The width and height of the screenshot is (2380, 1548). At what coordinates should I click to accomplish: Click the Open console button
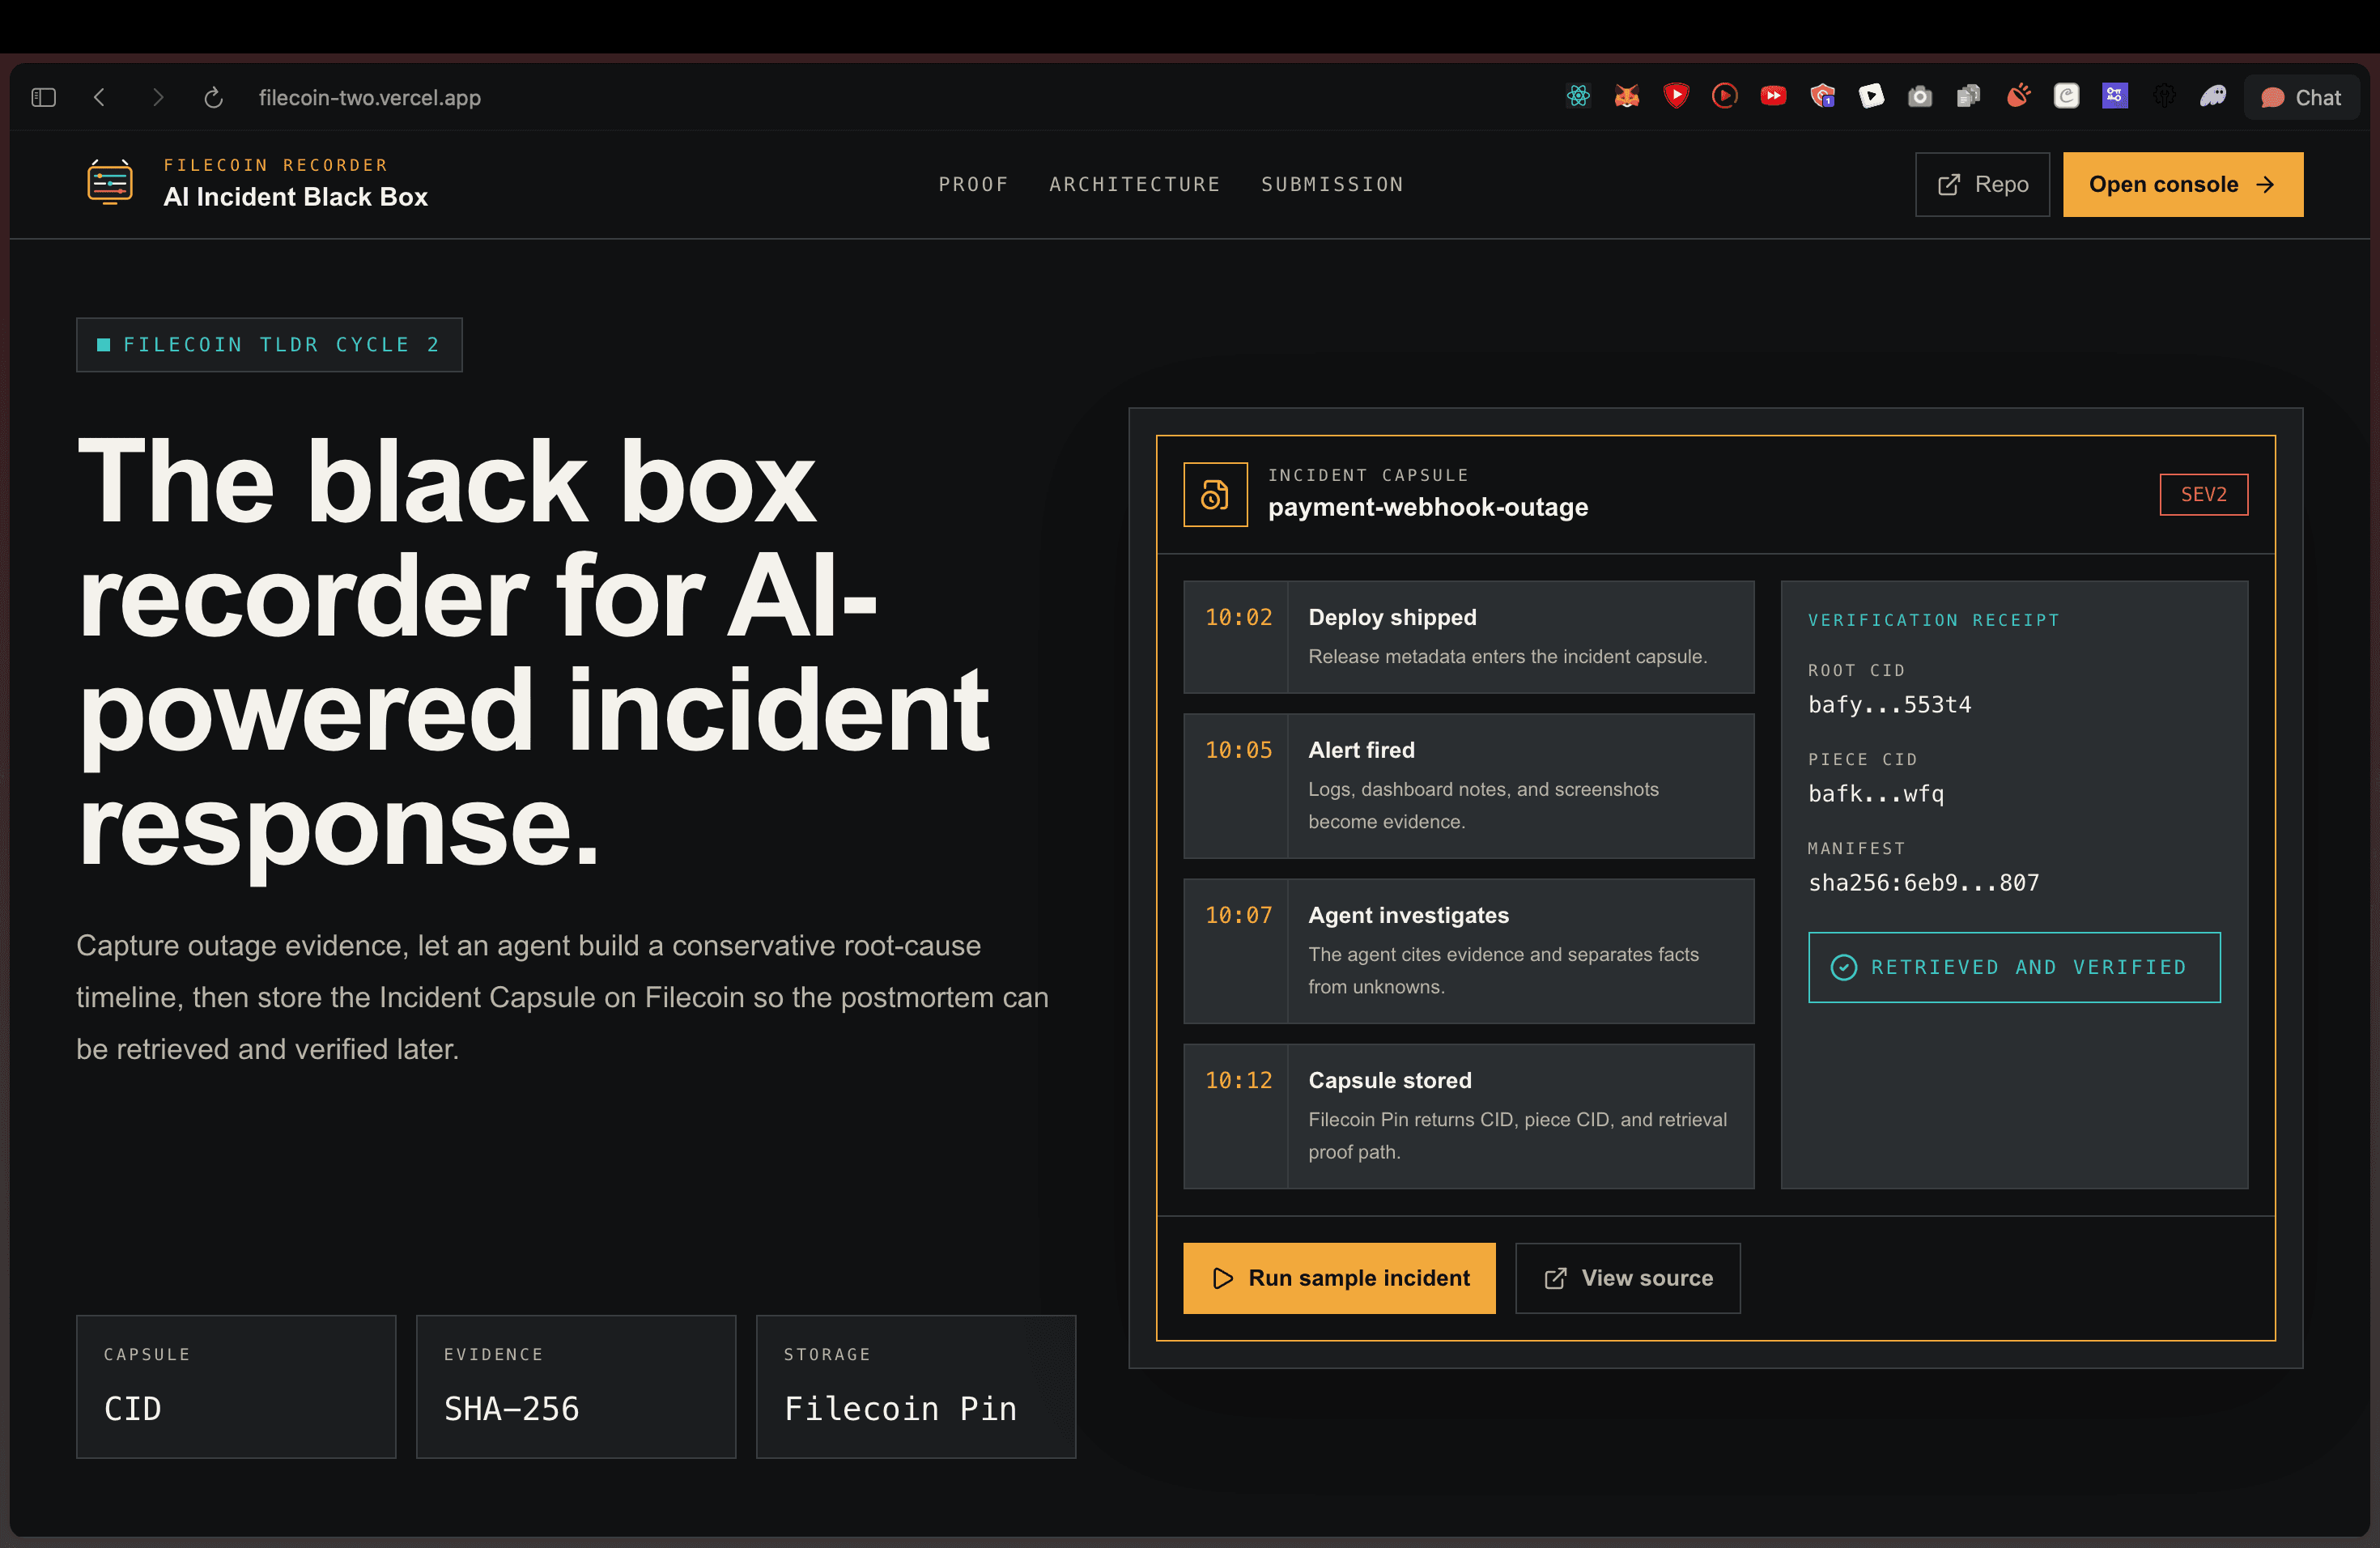[2183, 184]
